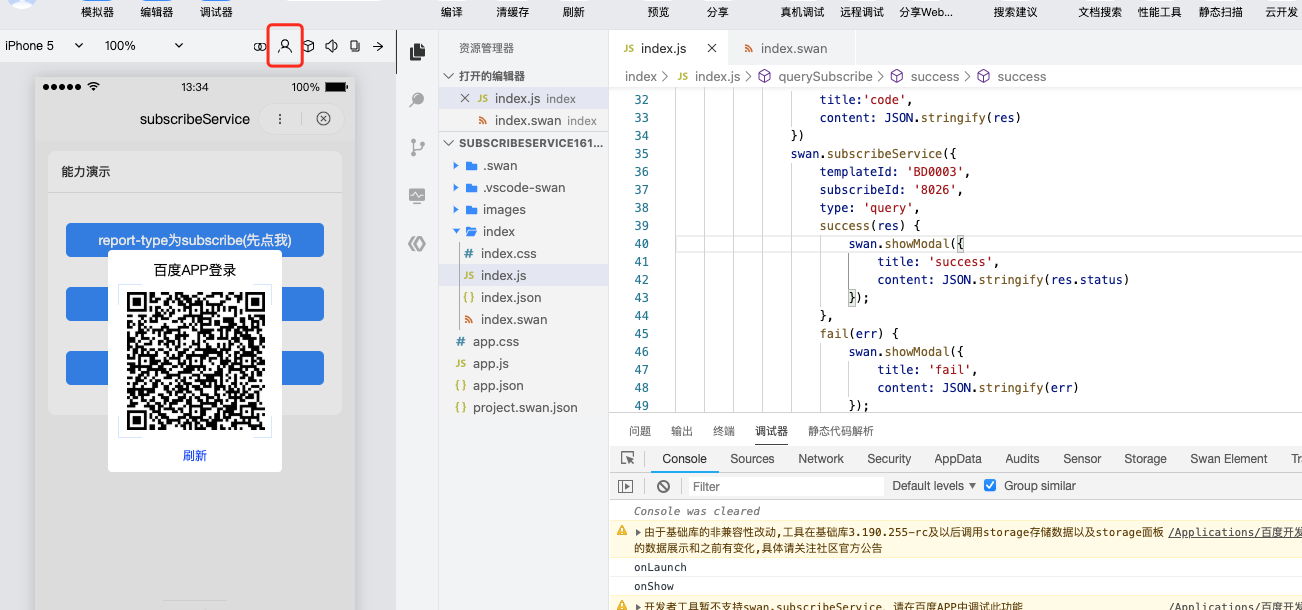Close index.js in open editors list

[464, 98]
